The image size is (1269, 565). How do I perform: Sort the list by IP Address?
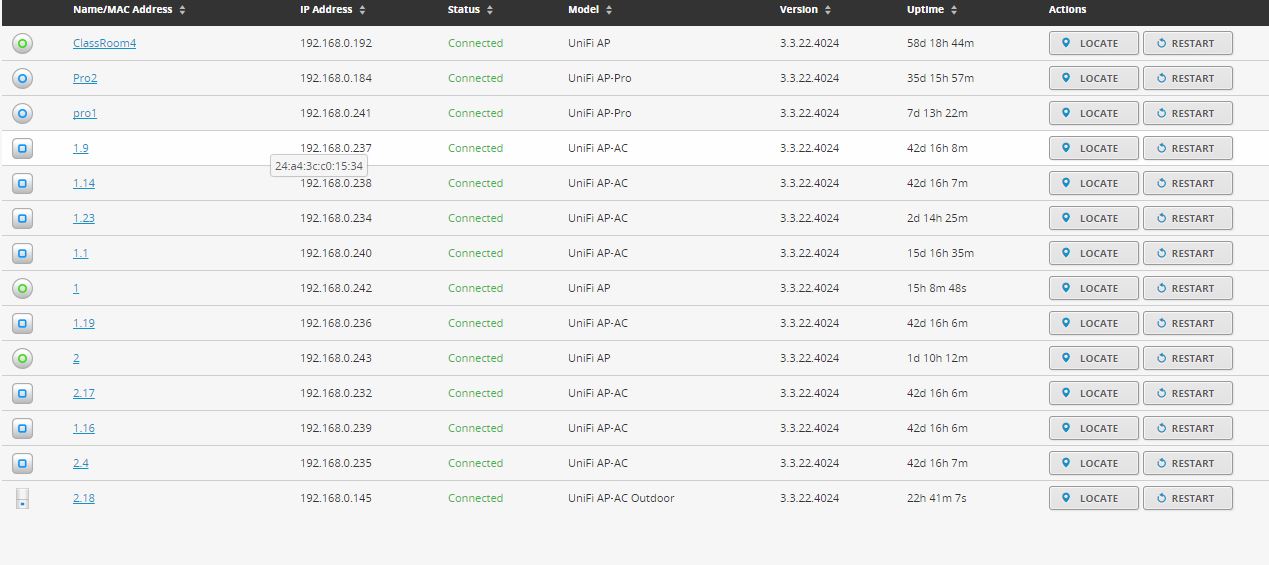click(x=333, y=10)
